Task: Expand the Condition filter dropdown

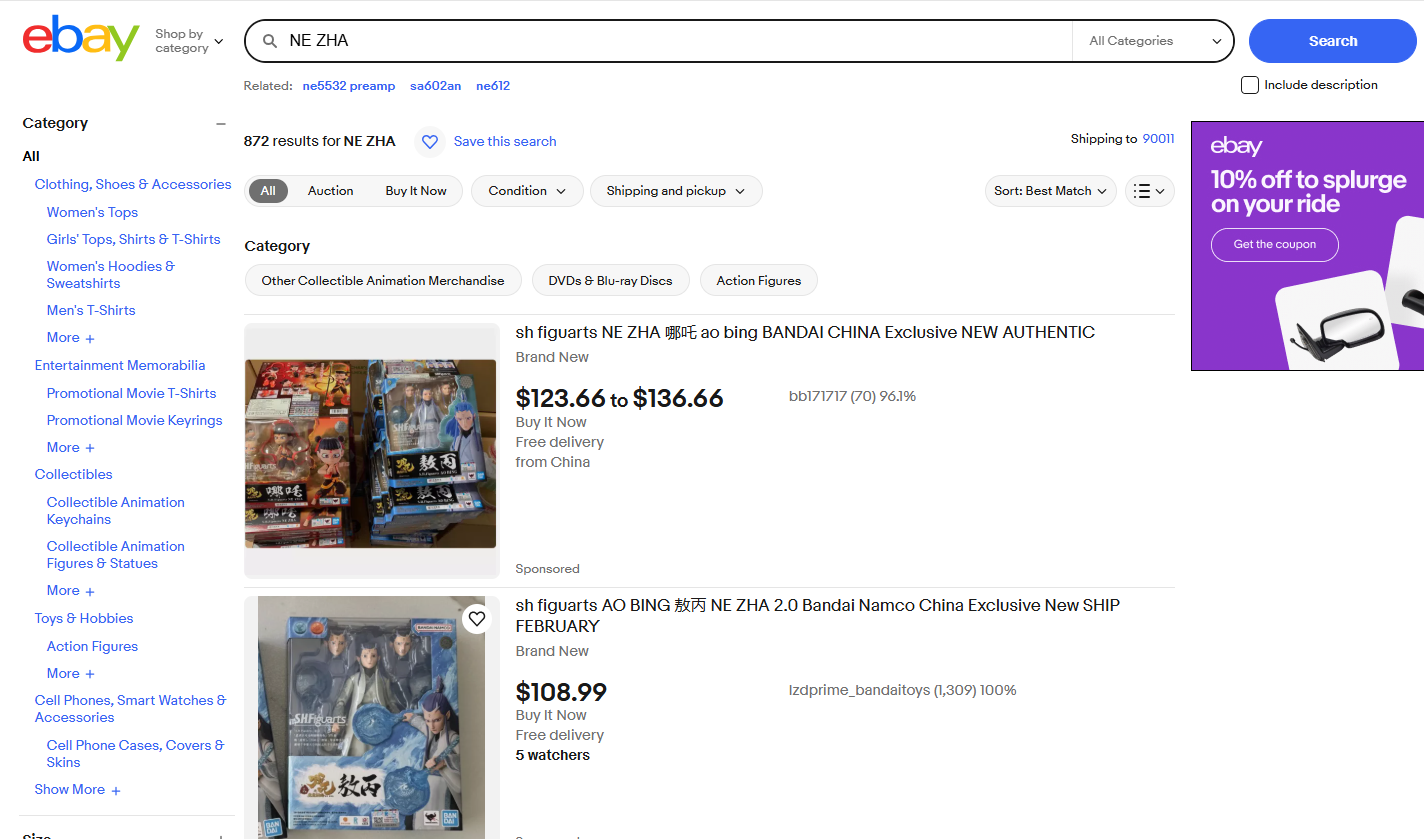Action: point(527,191)
